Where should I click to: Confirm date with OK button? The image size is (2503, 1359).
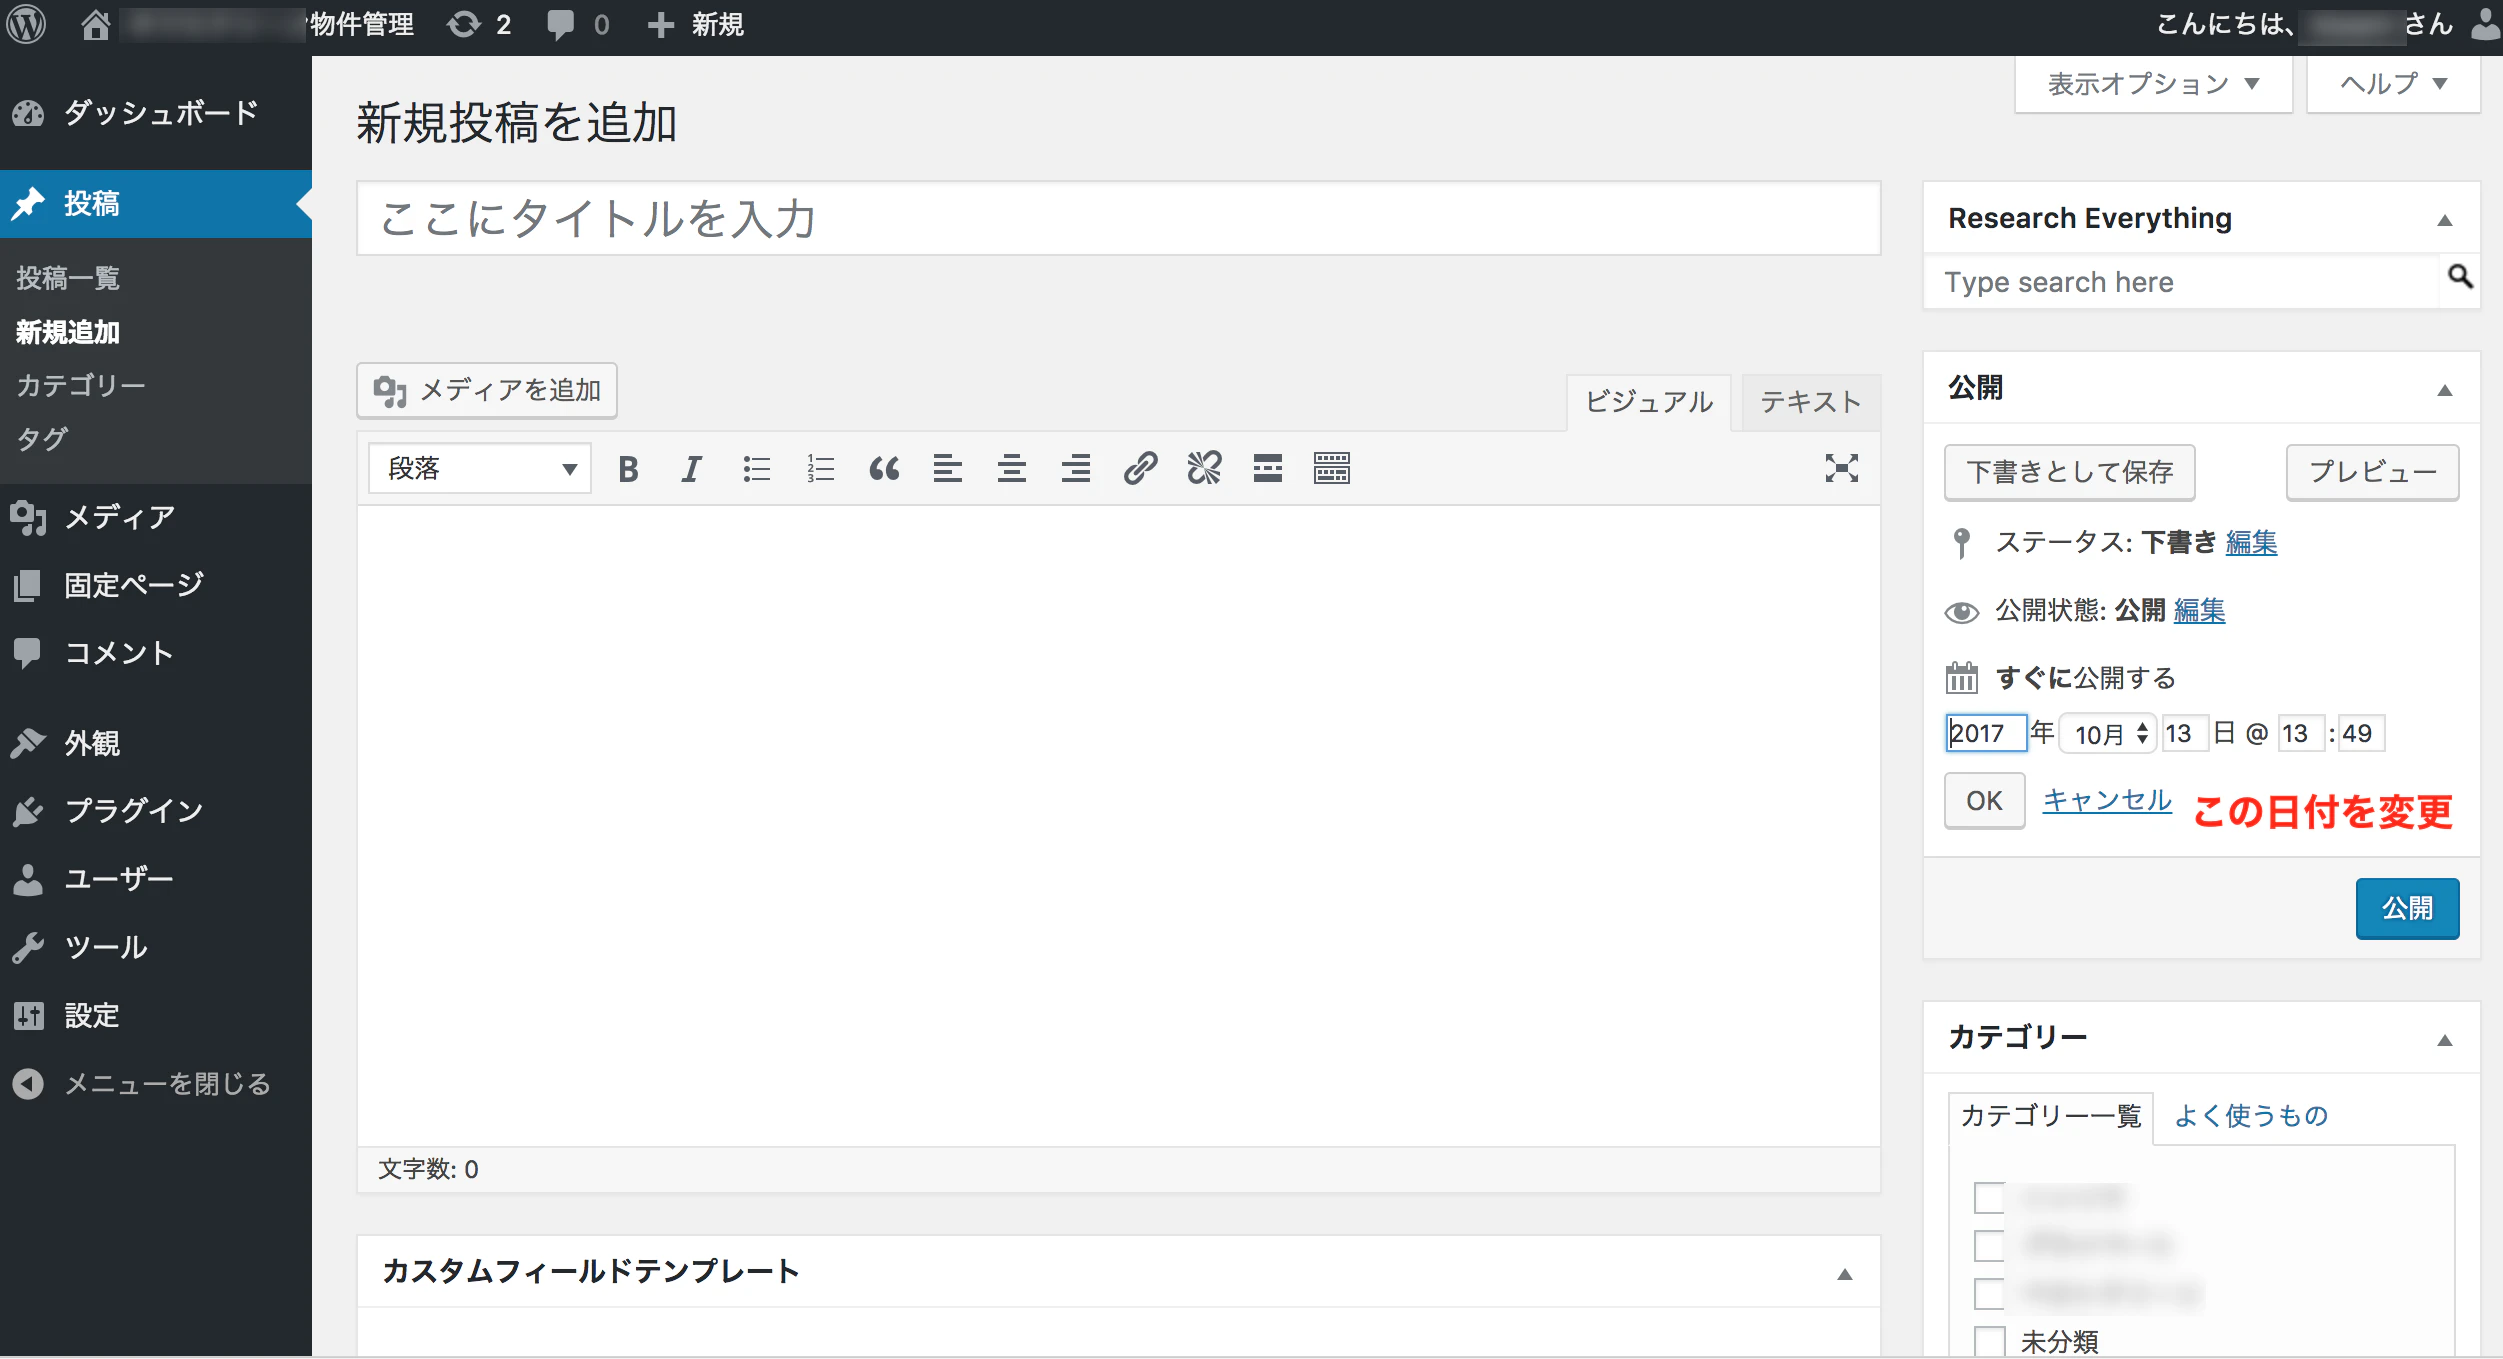click(x=1984, y=801)
